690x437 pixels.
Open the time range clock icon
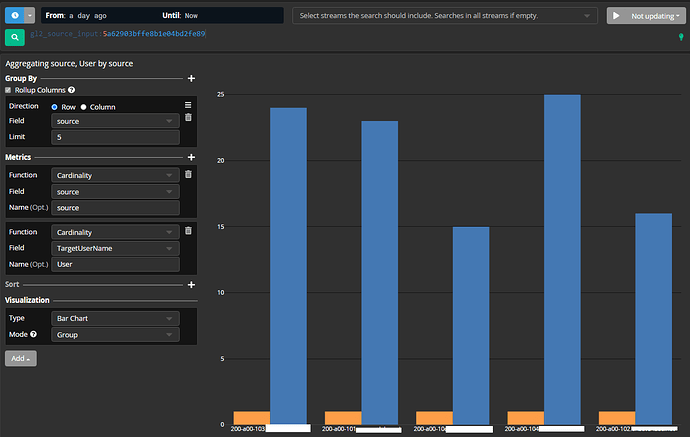(x=15, y=15)
